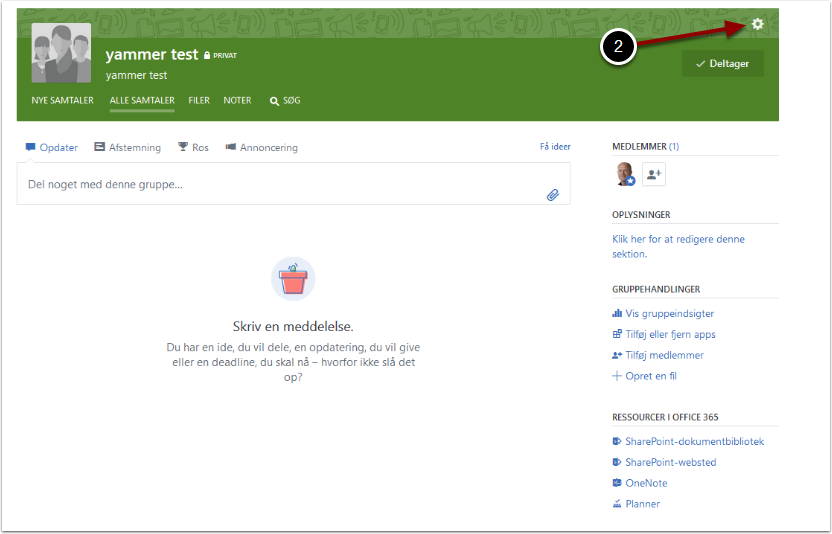
Task: Click the MEDLEMMER (1) heading
Action: [x=645, y=147]
